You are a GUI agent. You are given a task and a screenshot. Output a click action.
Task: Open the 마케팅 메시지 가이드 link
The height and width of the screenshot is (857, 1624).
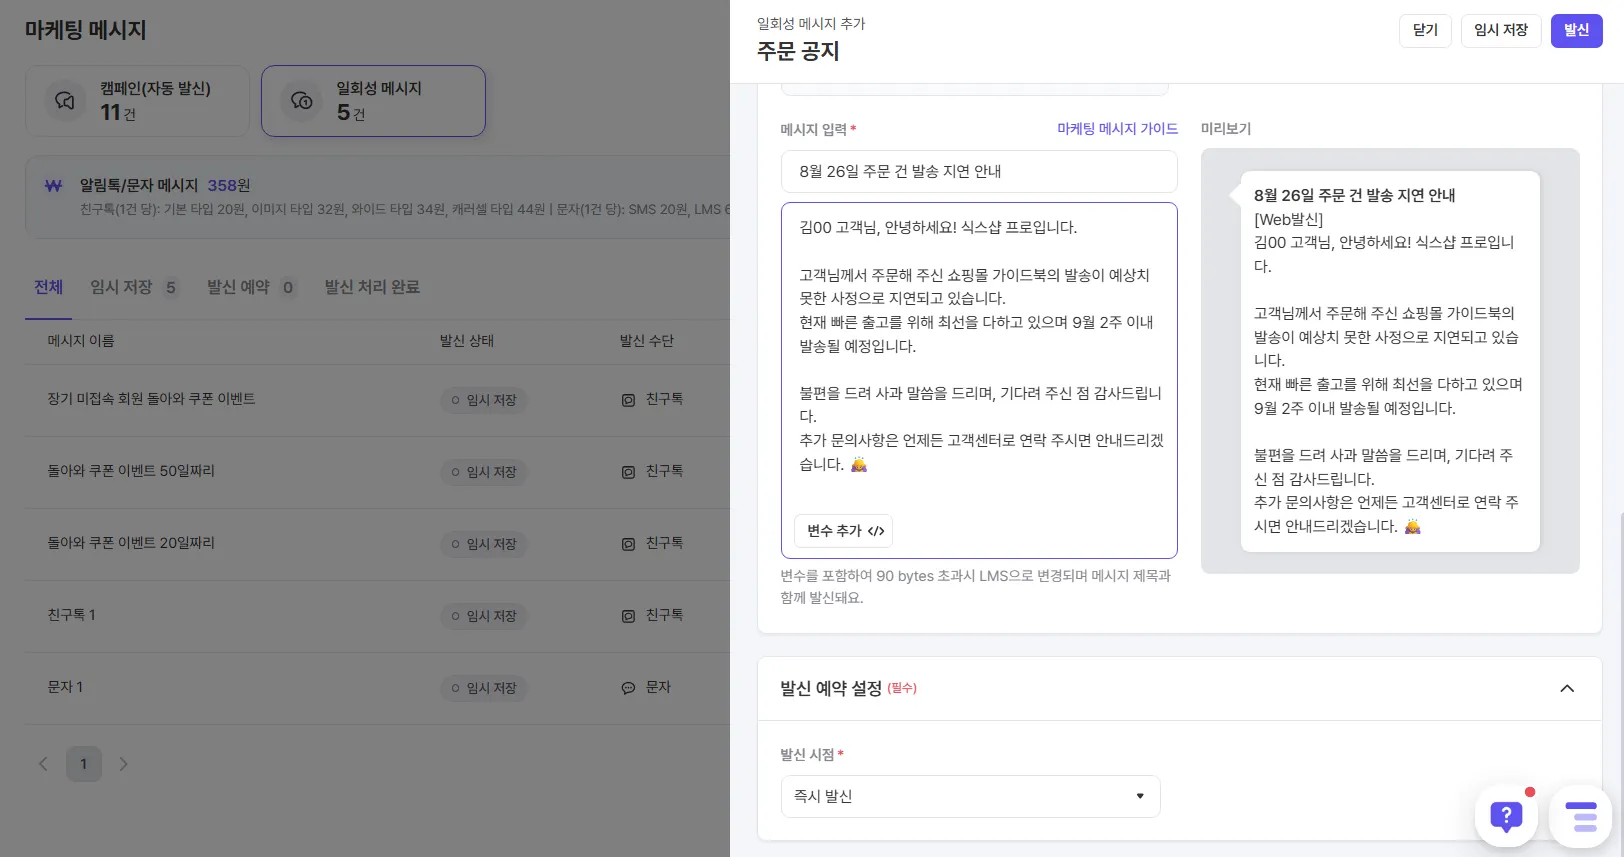click(x=1117, y=129)
